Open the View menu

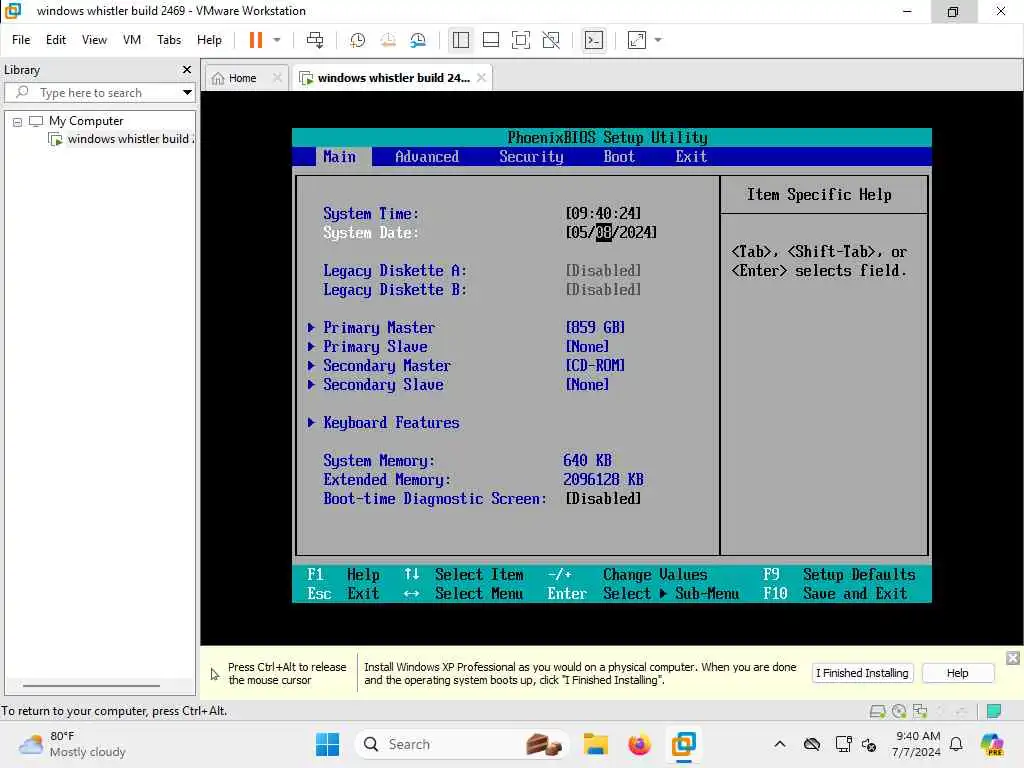coord(94,40)
